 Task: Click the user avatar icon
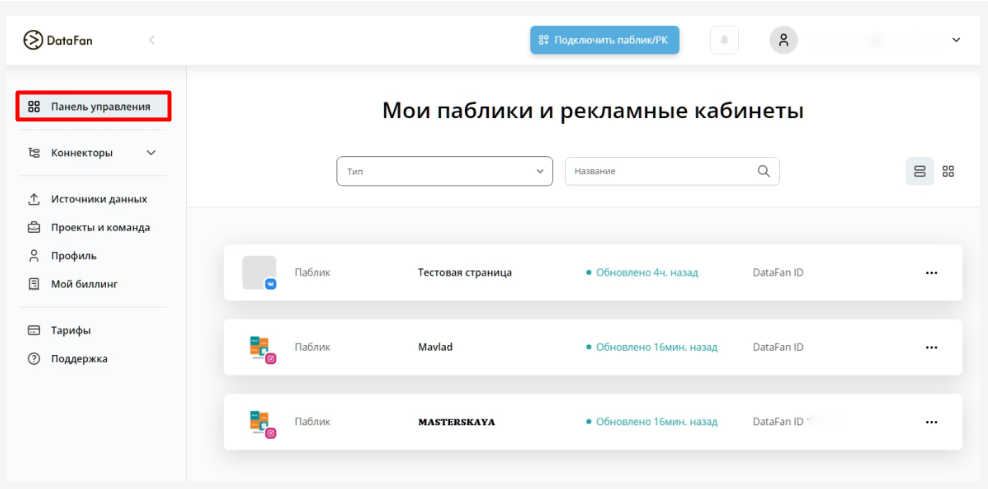pyautogui.click(x=783, y=40)
